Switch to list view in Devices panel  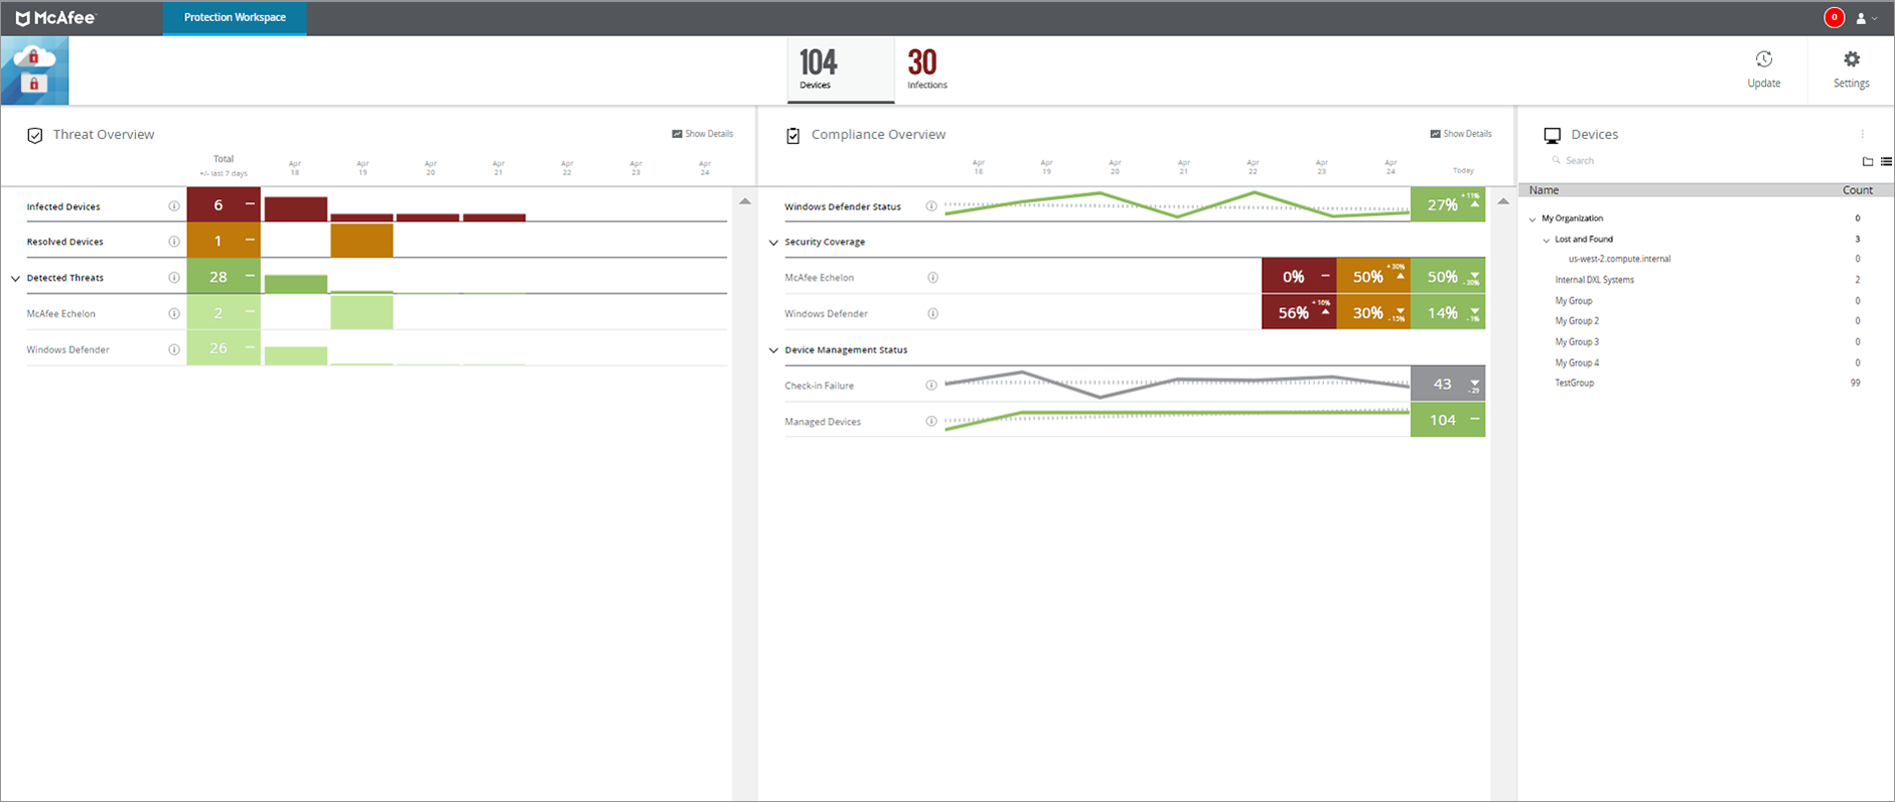[1886, 161]
